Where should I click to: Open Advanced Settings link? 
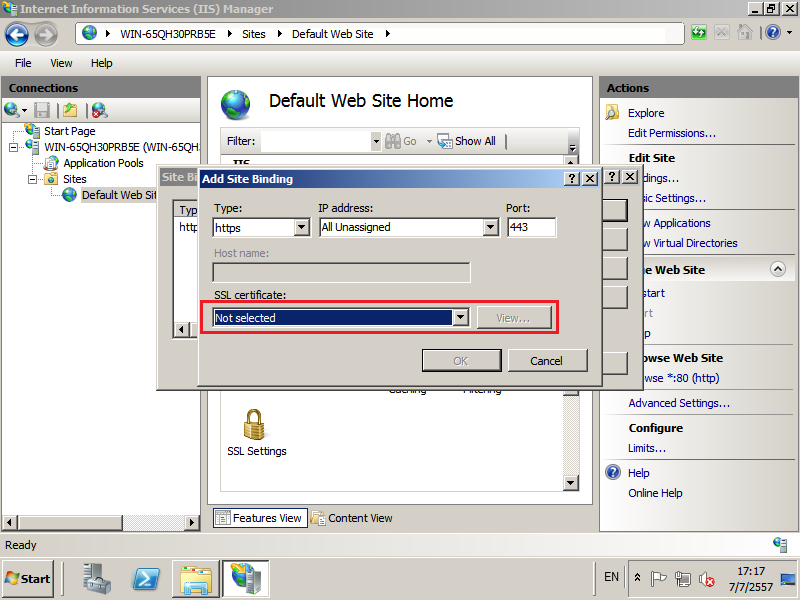[x=678, y=403]
